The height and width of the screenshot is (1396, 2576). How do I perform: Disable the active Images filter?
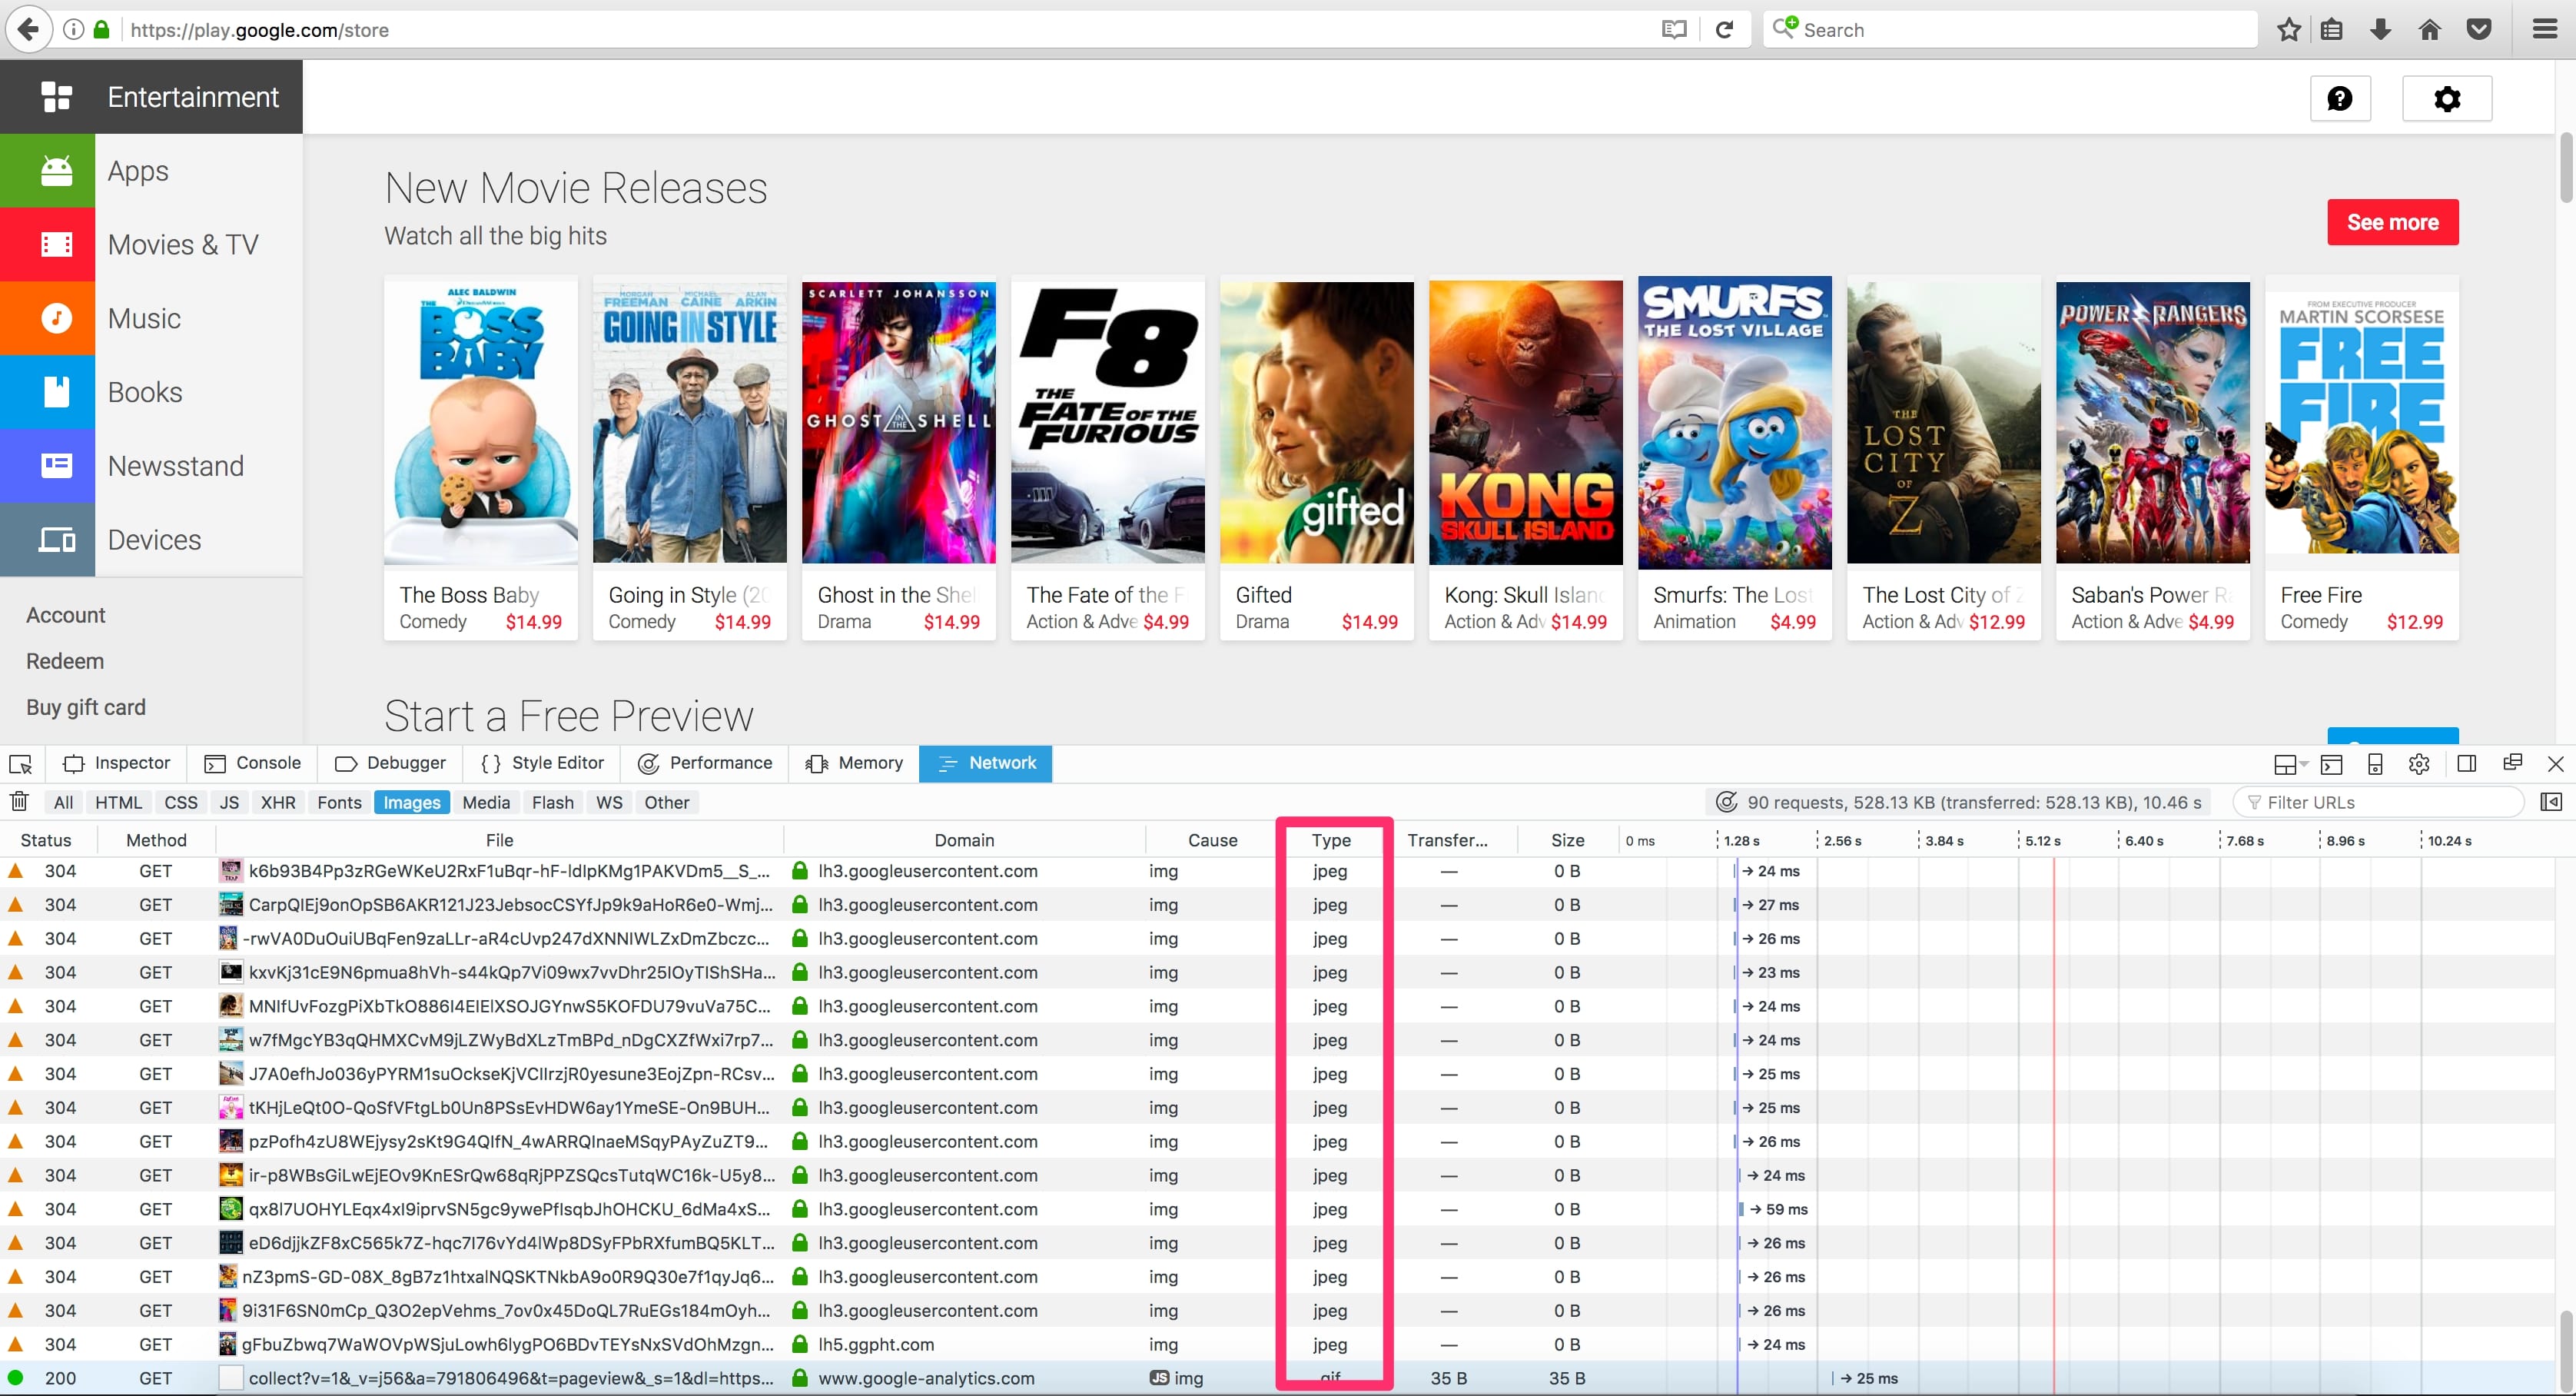coord(412,802)
